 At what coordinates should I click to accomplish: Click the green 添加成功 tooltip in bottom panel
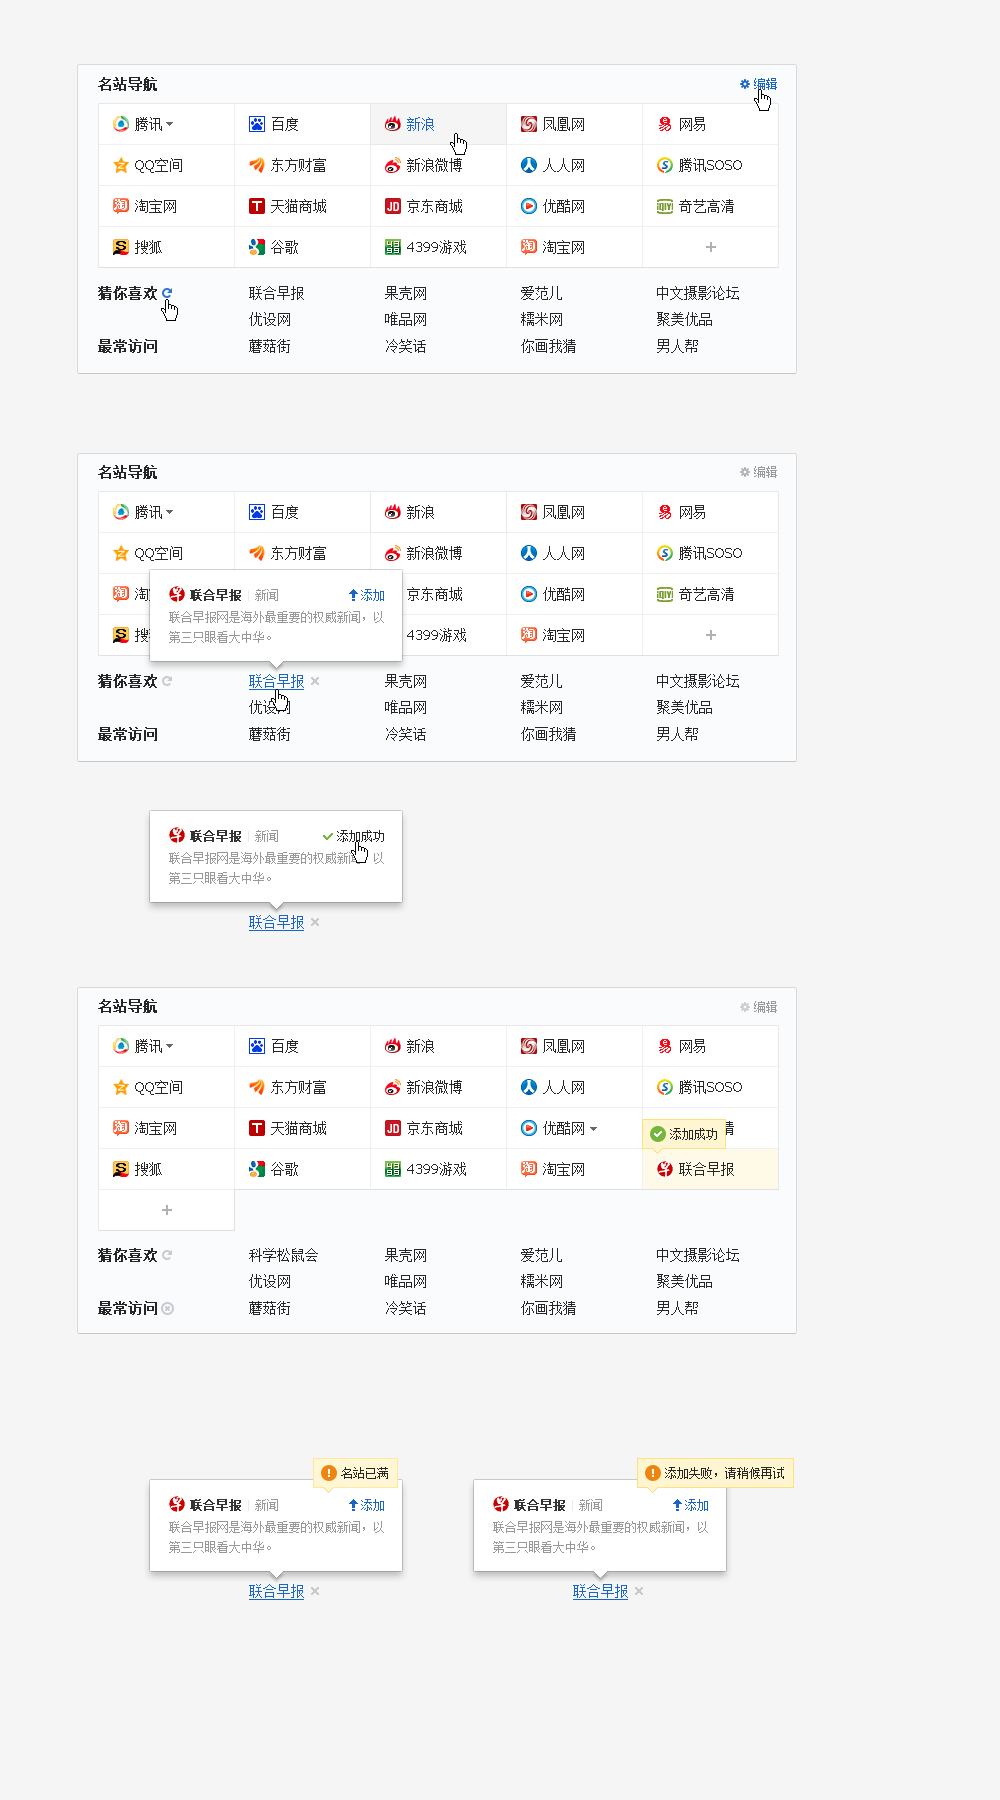click(684, 1134)
